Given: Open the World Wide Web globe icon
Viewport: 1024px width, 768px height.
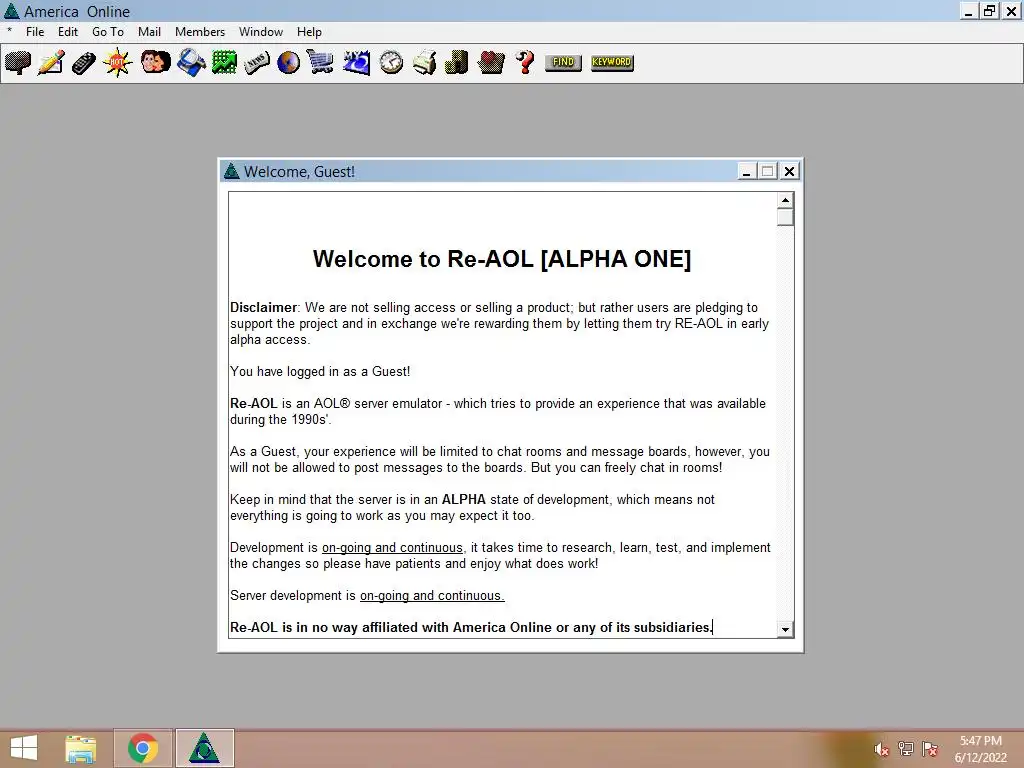Looking at the screenshot, I should coord(288,63).
